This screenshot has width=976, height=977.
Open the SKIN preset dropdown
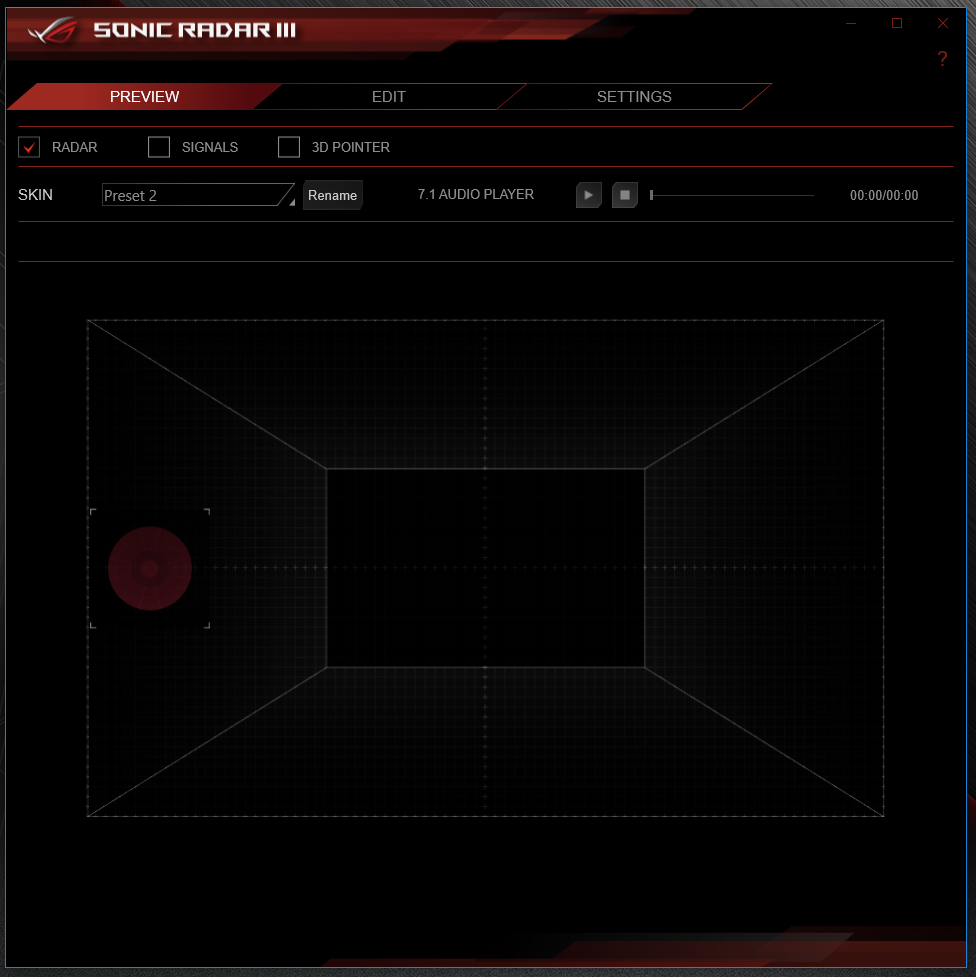click(x=198, y=195)
